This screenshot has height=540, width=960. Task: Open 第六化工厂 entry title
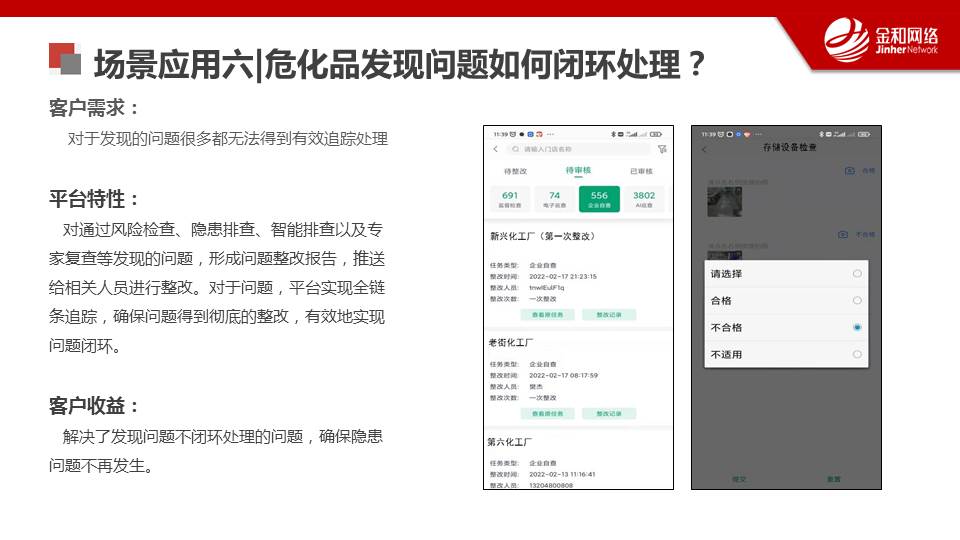[x=509, y=441]
